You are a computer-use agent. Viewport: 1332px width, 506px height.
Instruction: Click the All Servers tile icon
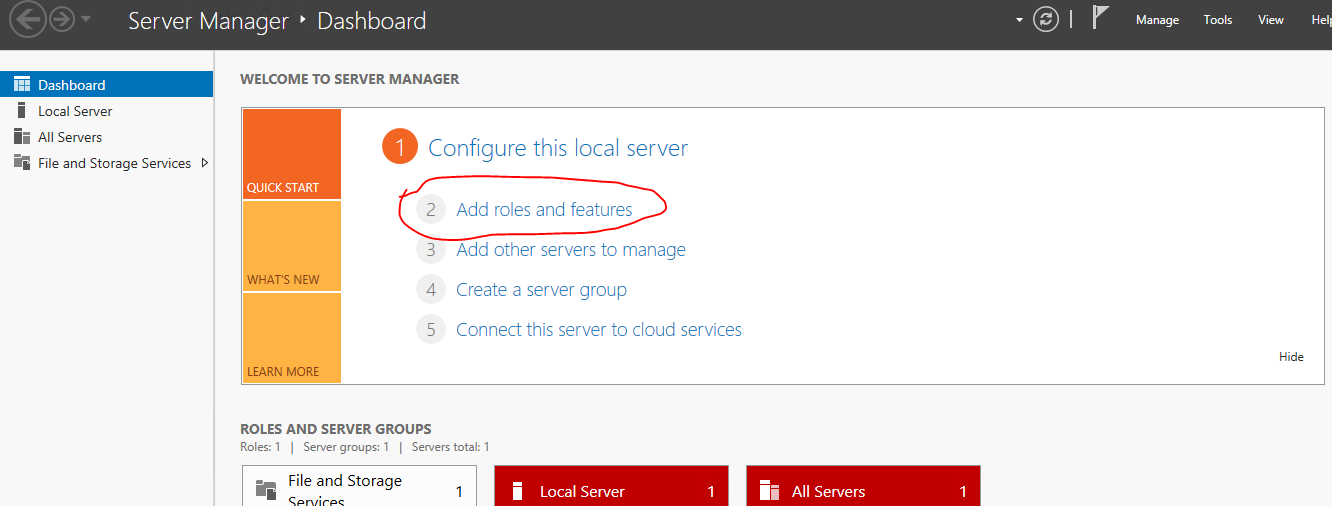pos(769,491)
